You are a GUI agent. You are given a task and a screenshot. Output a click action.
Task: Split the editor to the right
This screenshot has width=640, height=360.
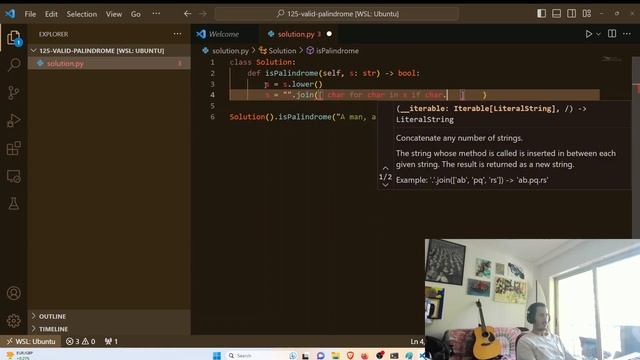(x=612, y=33)
